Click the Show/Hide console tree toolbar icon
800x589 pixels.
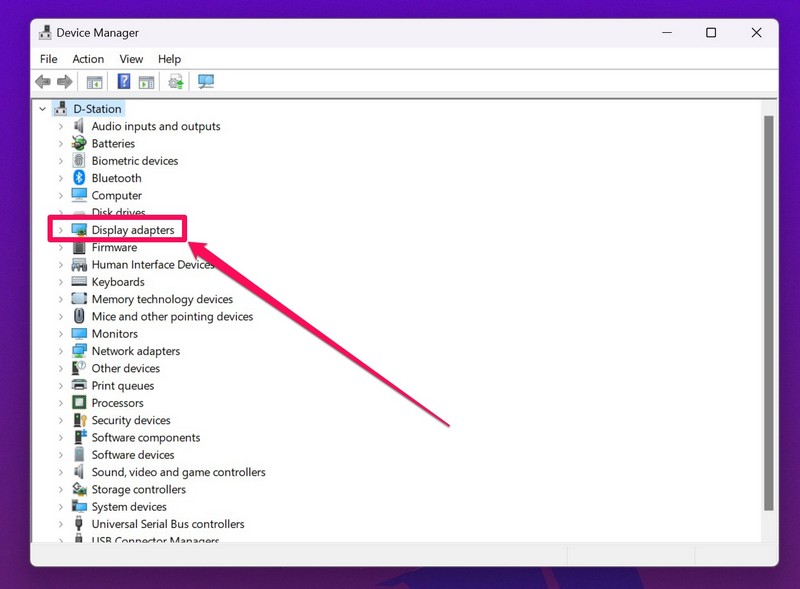95,82
